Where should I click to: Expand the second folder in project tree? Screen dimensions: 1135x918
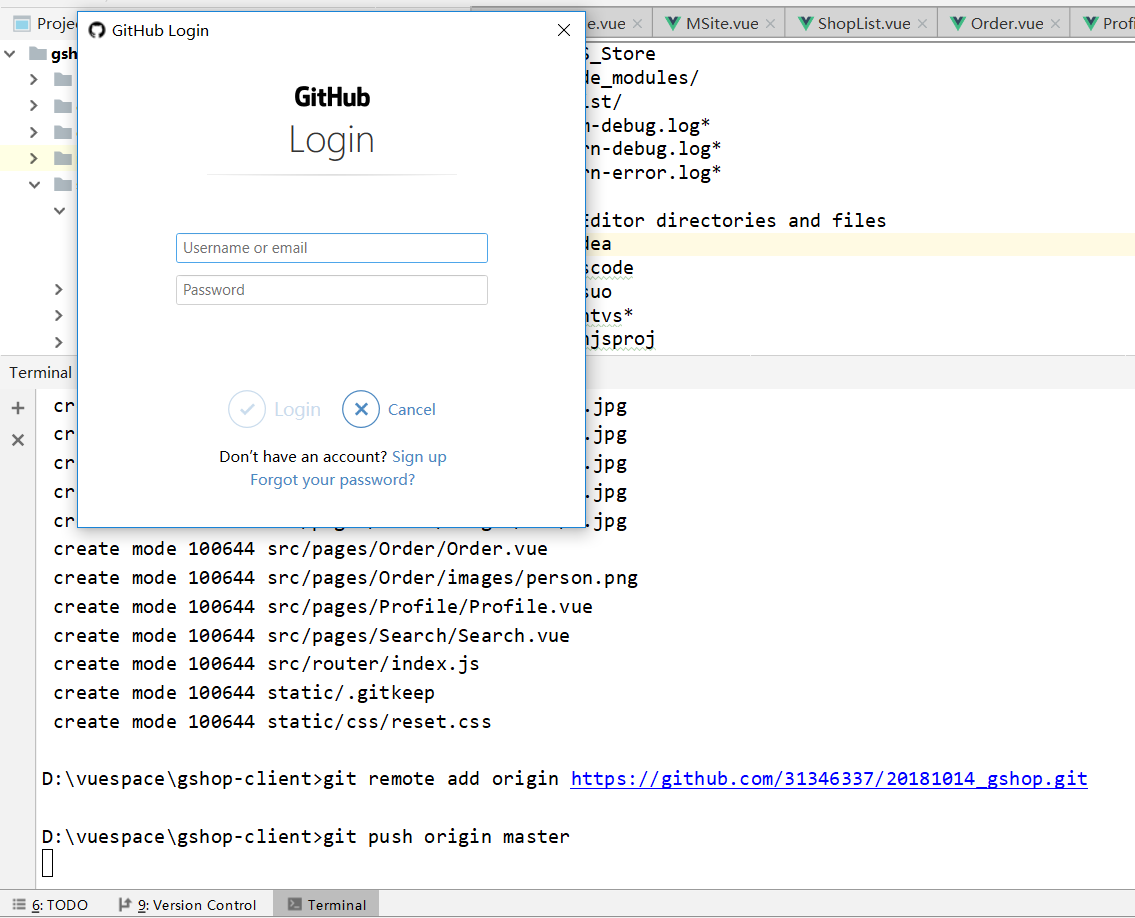coord(33,106)
